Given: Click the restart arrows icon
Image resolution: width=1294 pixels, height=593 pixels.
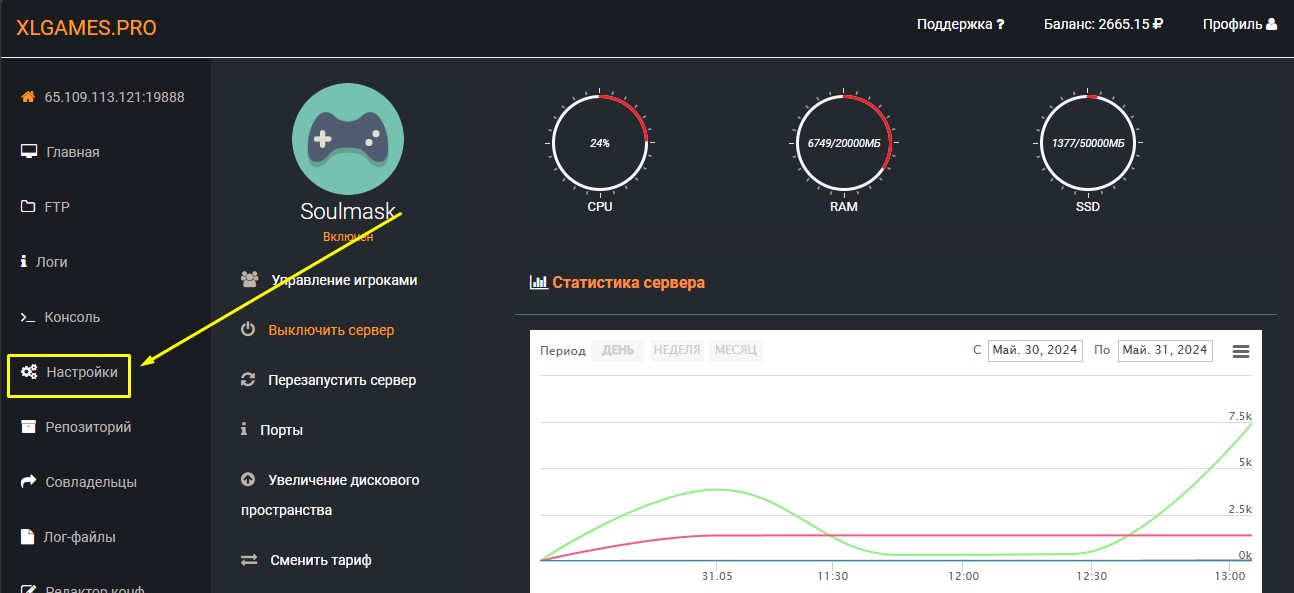Looking at the screenshot, I should (x=248, y=380).
